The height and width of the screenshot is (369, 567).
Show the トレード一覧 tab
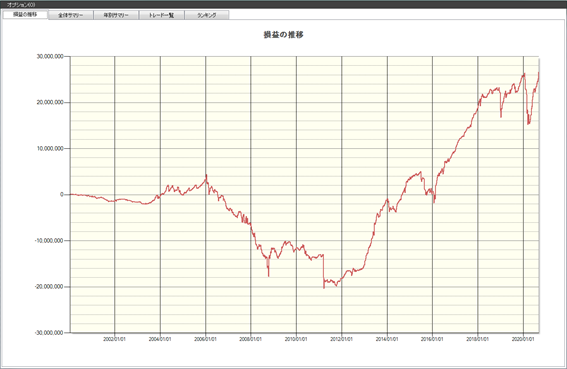tap(162, 15)
